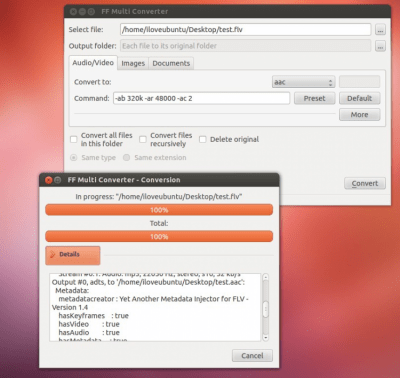
Task: Open the Documents tab
Action: coord(171,63)
